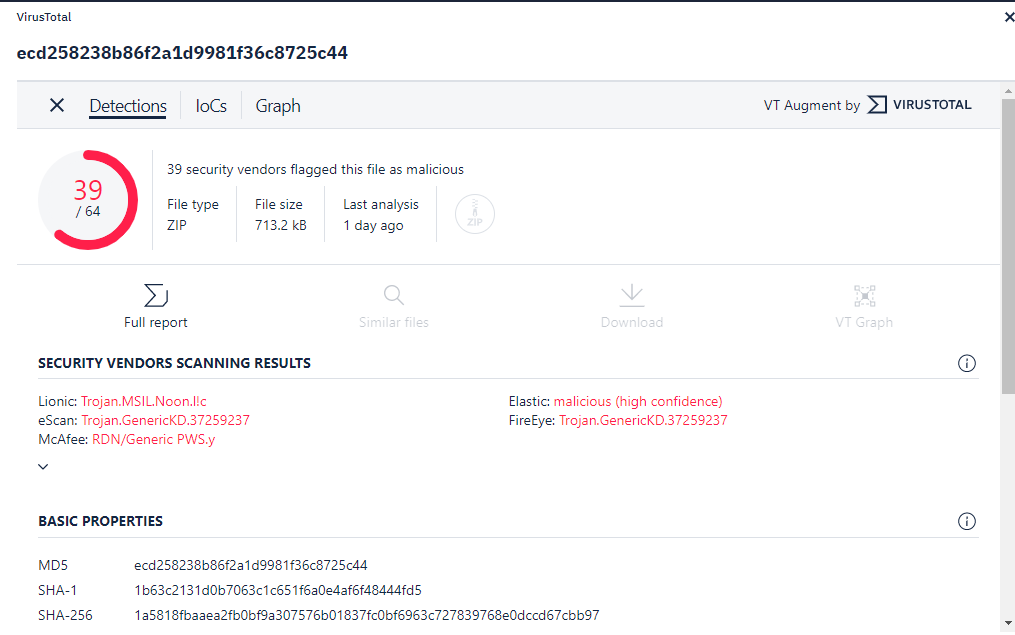Viewport: 1015px width, 635px height.
Task: Click the Full report label
Action: tap(156, 322)
